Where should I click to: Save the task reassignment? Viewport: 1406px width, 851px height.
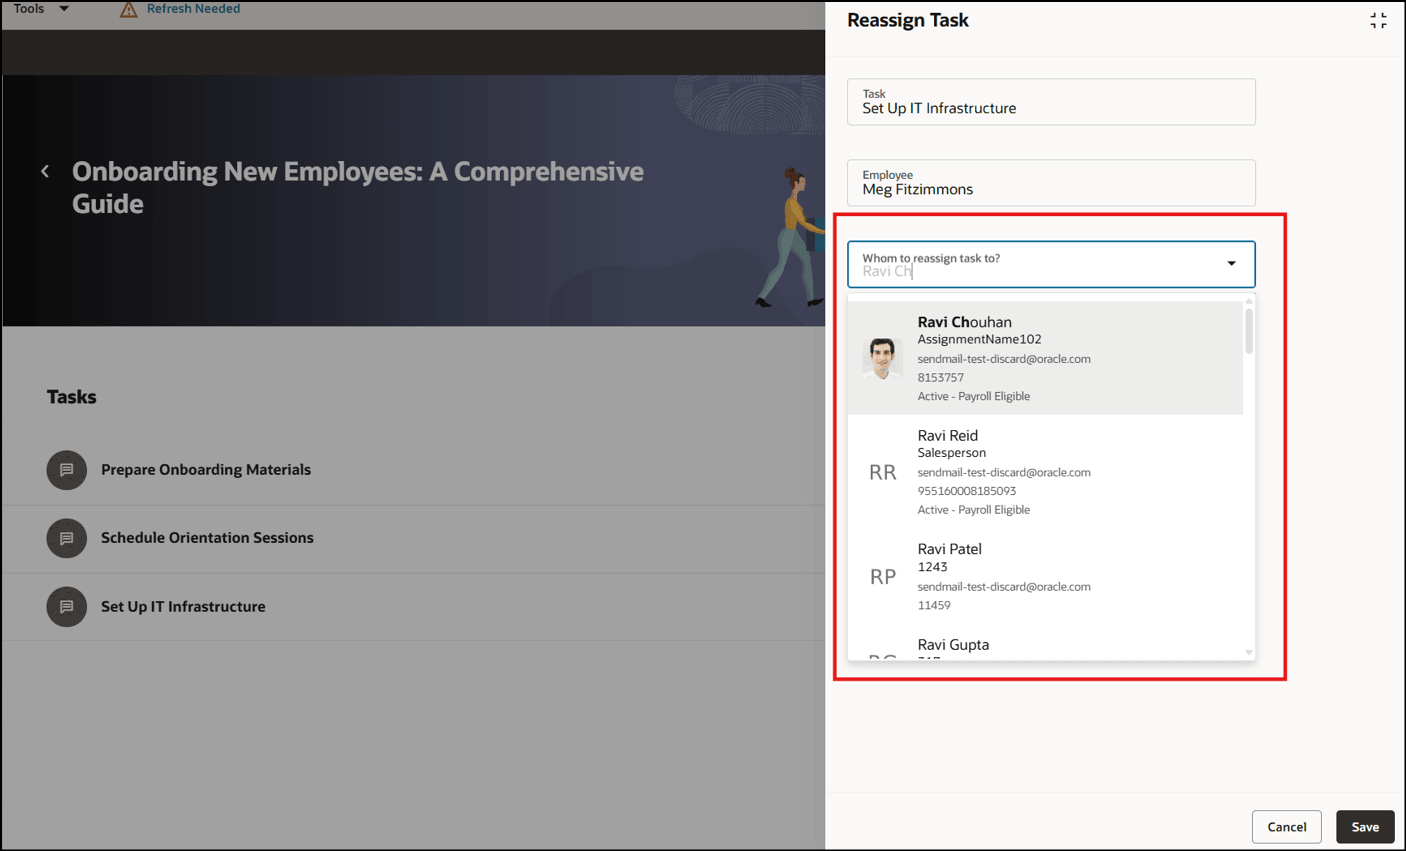[x=1365, y=827]
